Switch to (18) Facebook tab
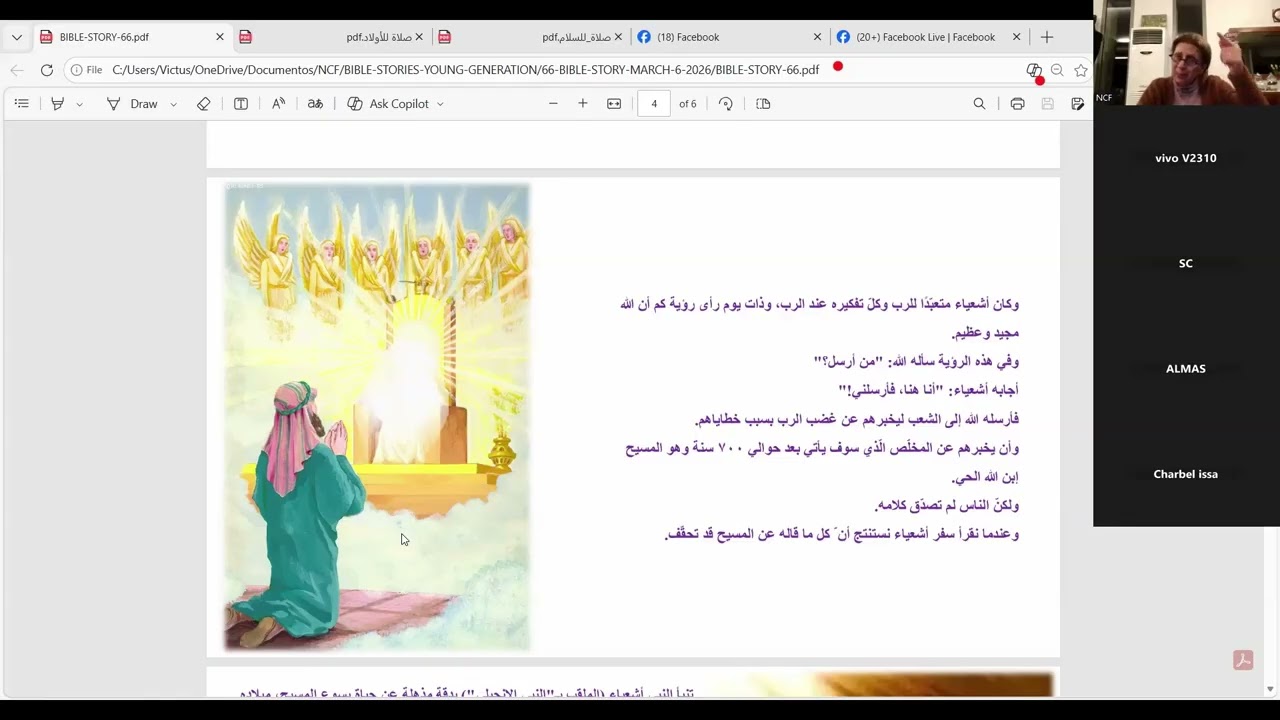The image size is (1280, 720). (x=729, y=37)
